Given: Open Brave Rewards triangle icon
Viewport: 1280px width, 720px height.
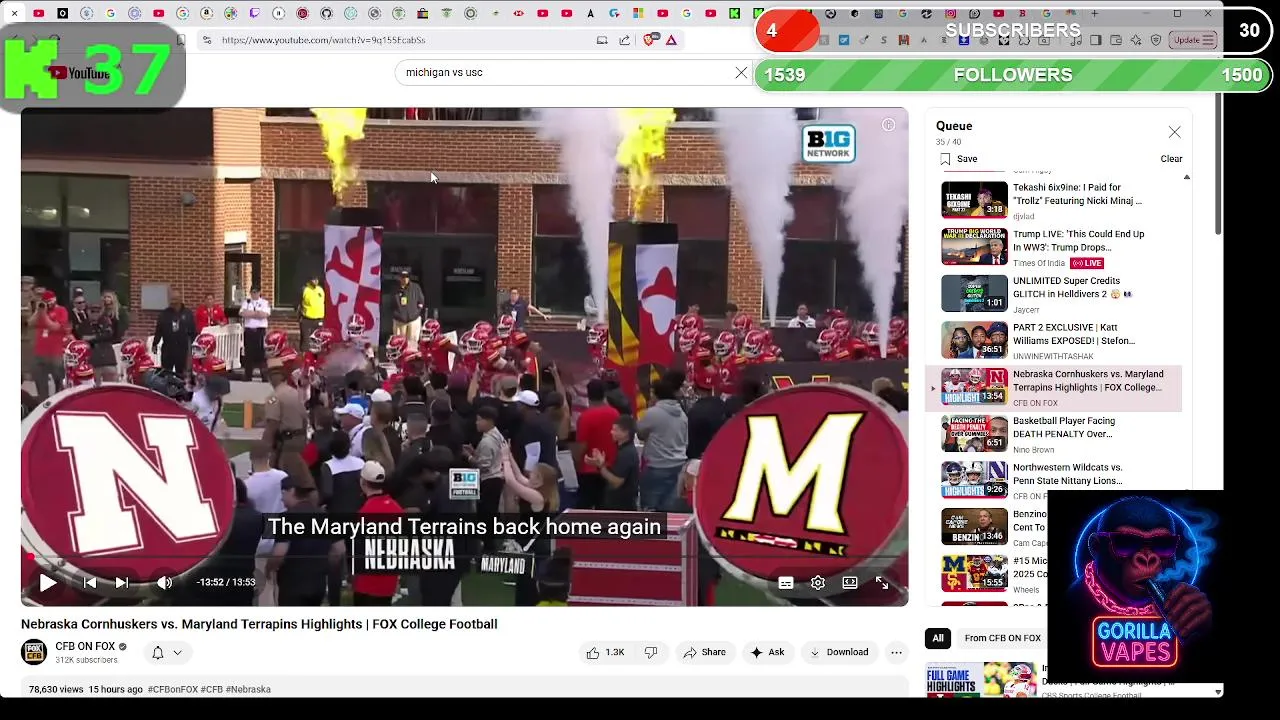Looking at the screenshot, I should click(x=671, y=40).
